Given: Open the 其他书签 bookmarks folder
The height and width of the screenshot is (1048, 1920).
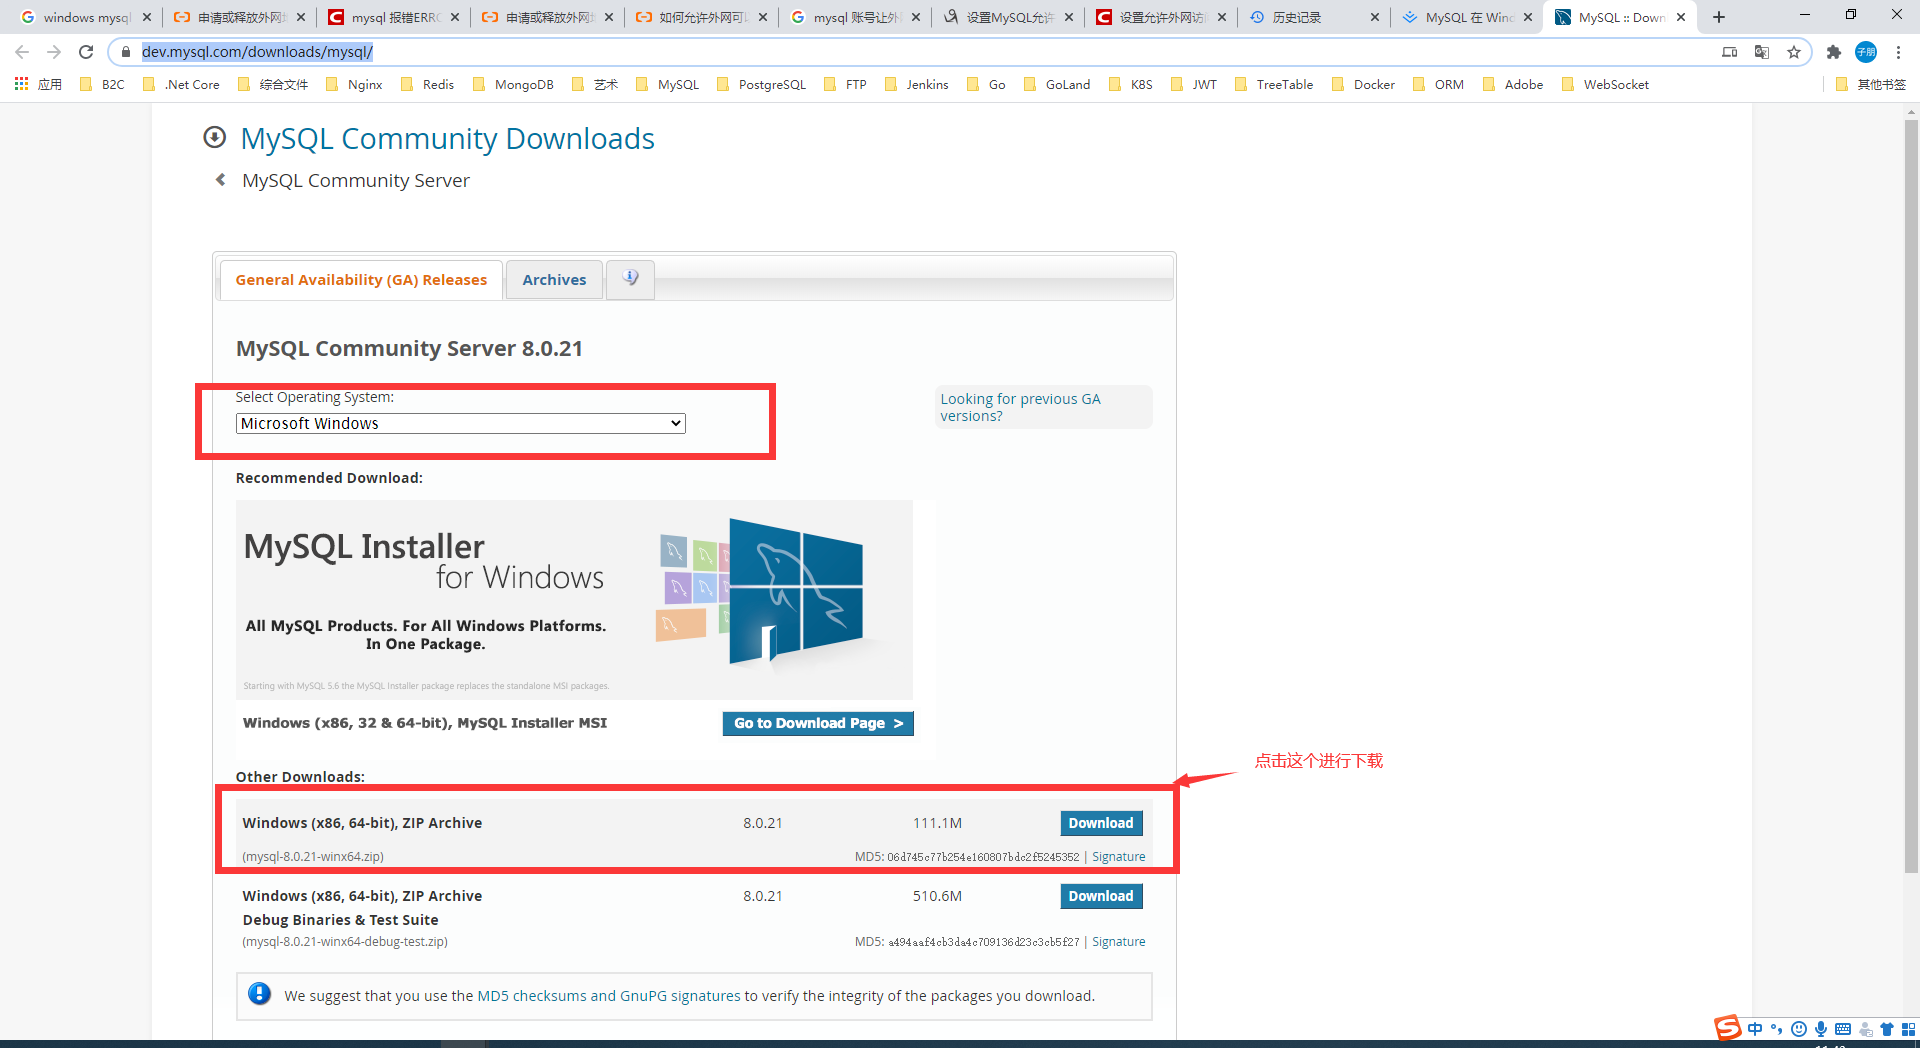Looking at the screenshot, I should point(1870,84).
